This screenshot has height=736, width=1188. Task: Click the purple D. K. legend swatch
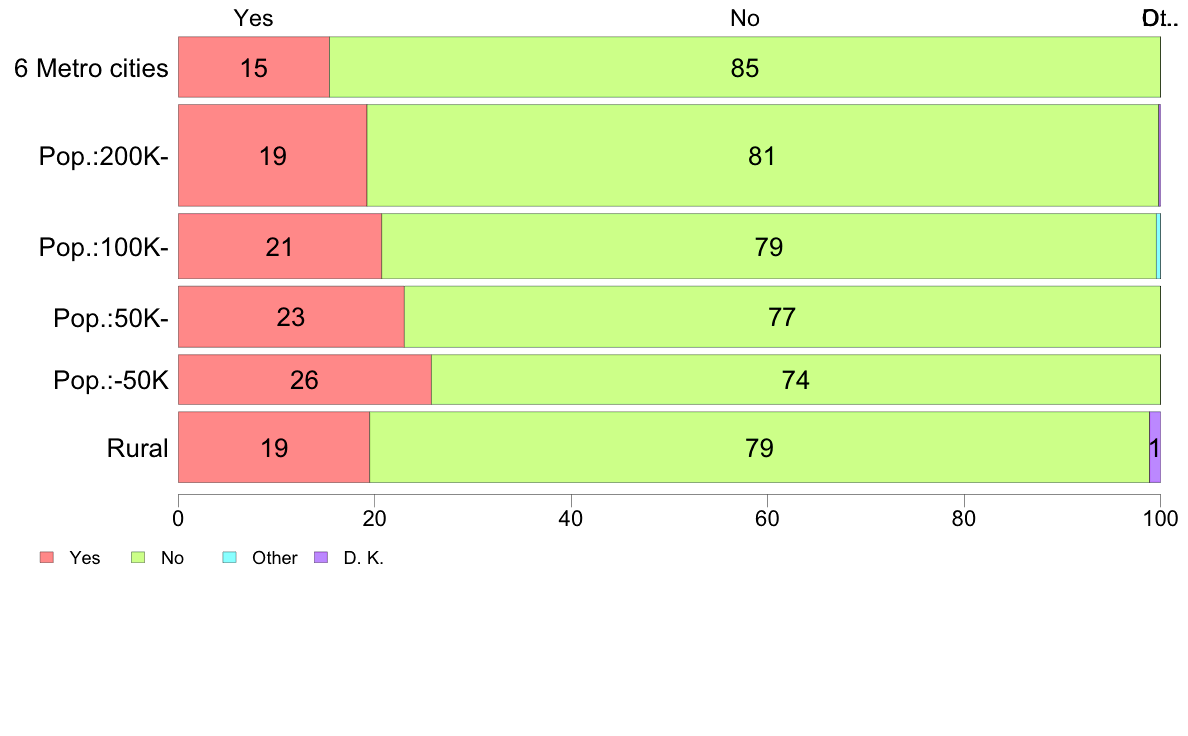tap(321, 557)
